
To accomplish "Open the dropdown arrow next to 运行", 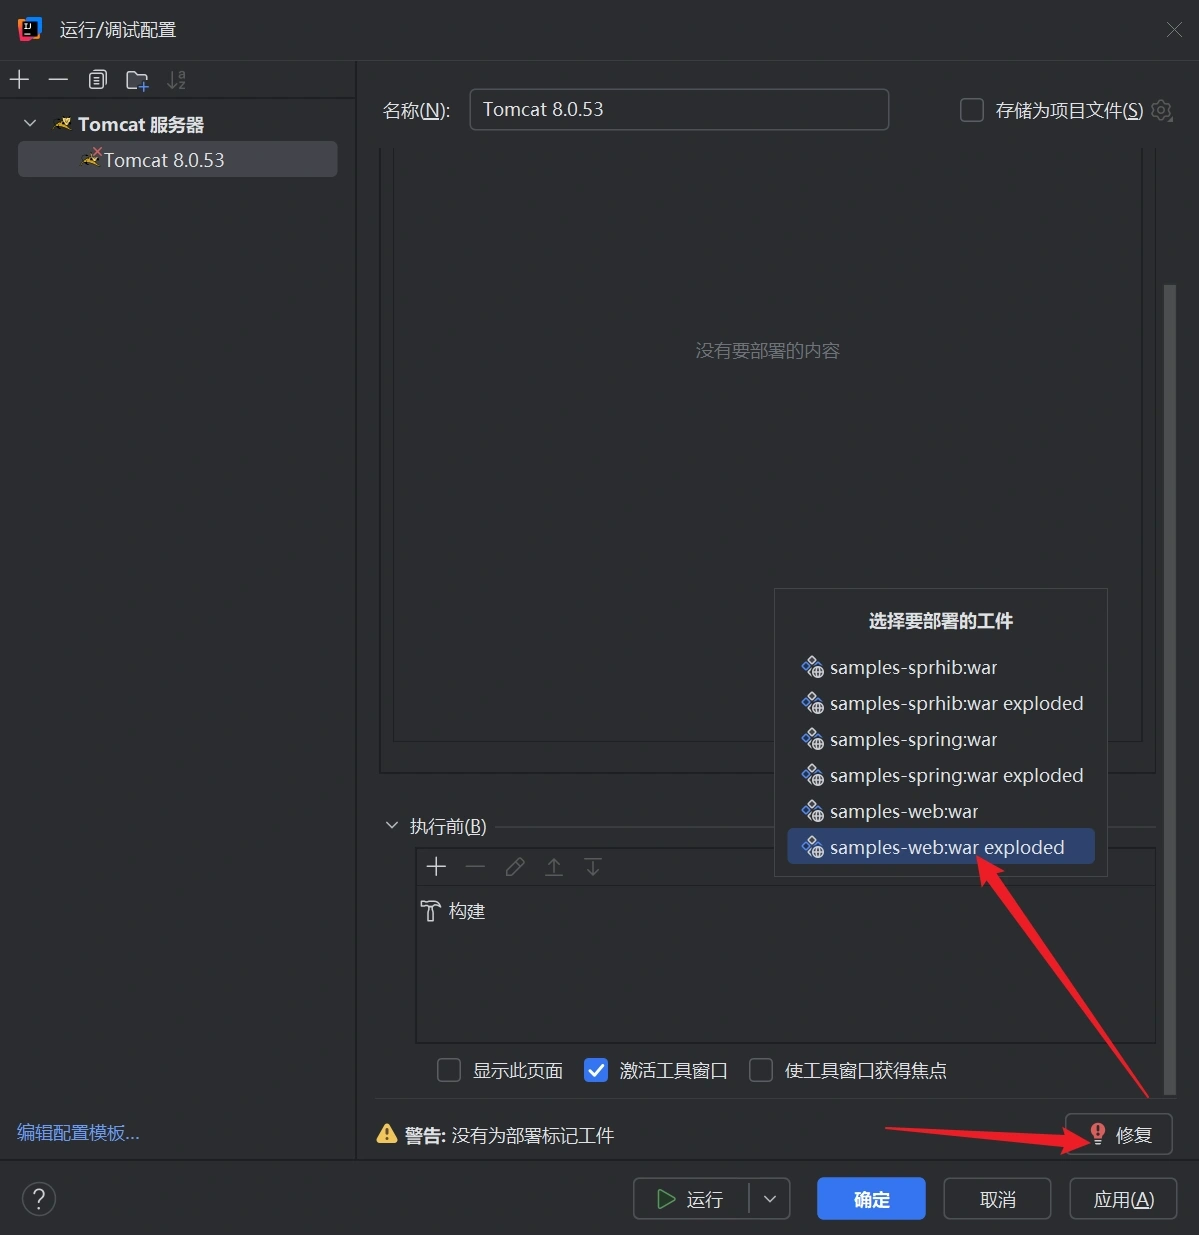I will pyautogui.click(x=770, y=1199).
